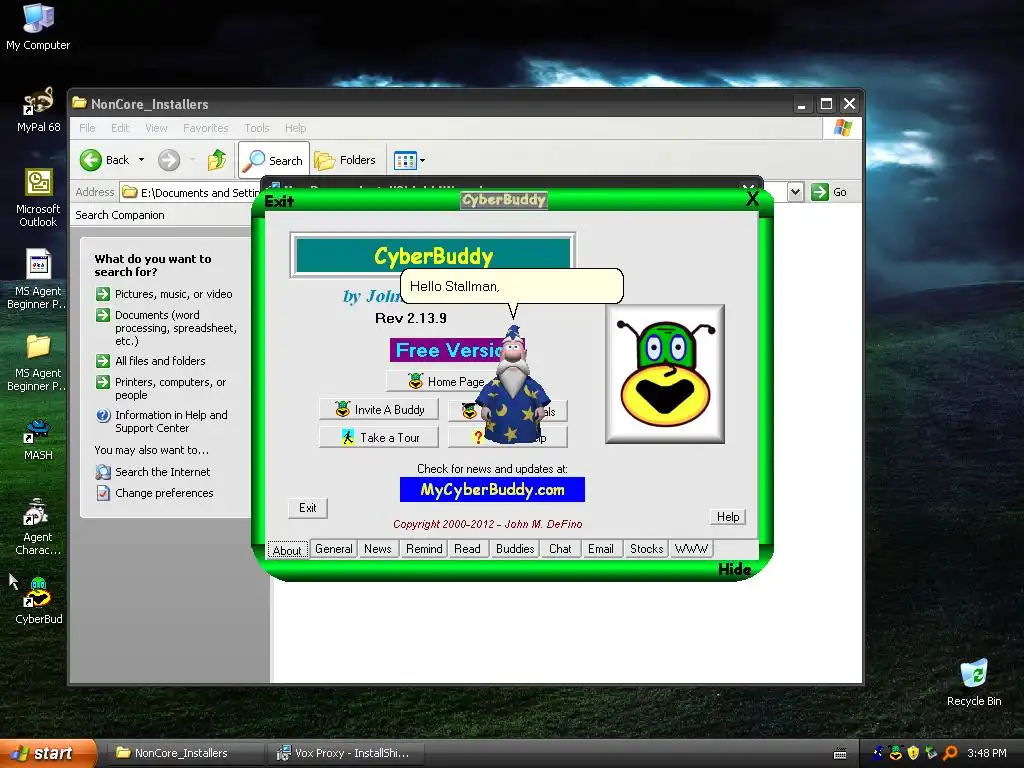Click Exit text on CyberBuddy green frame
The height and width of the screenshot is (768, 1024).
click(x=279, y=201)
